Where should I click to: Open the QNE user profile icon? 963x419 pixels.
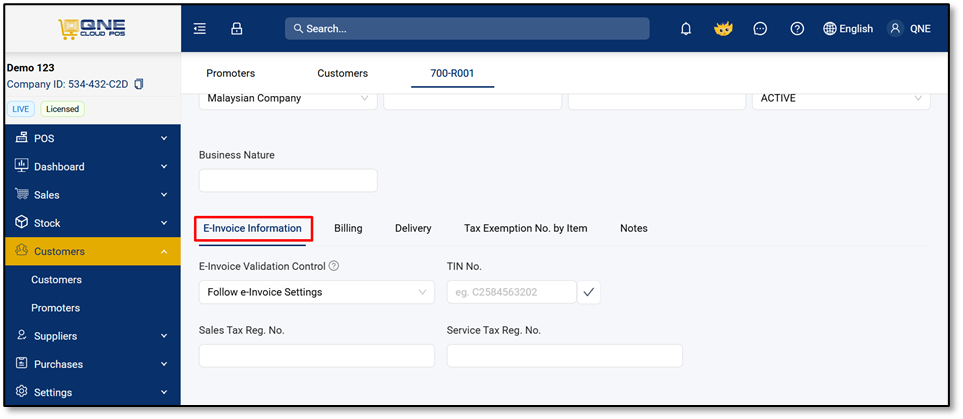pos(895,28)
